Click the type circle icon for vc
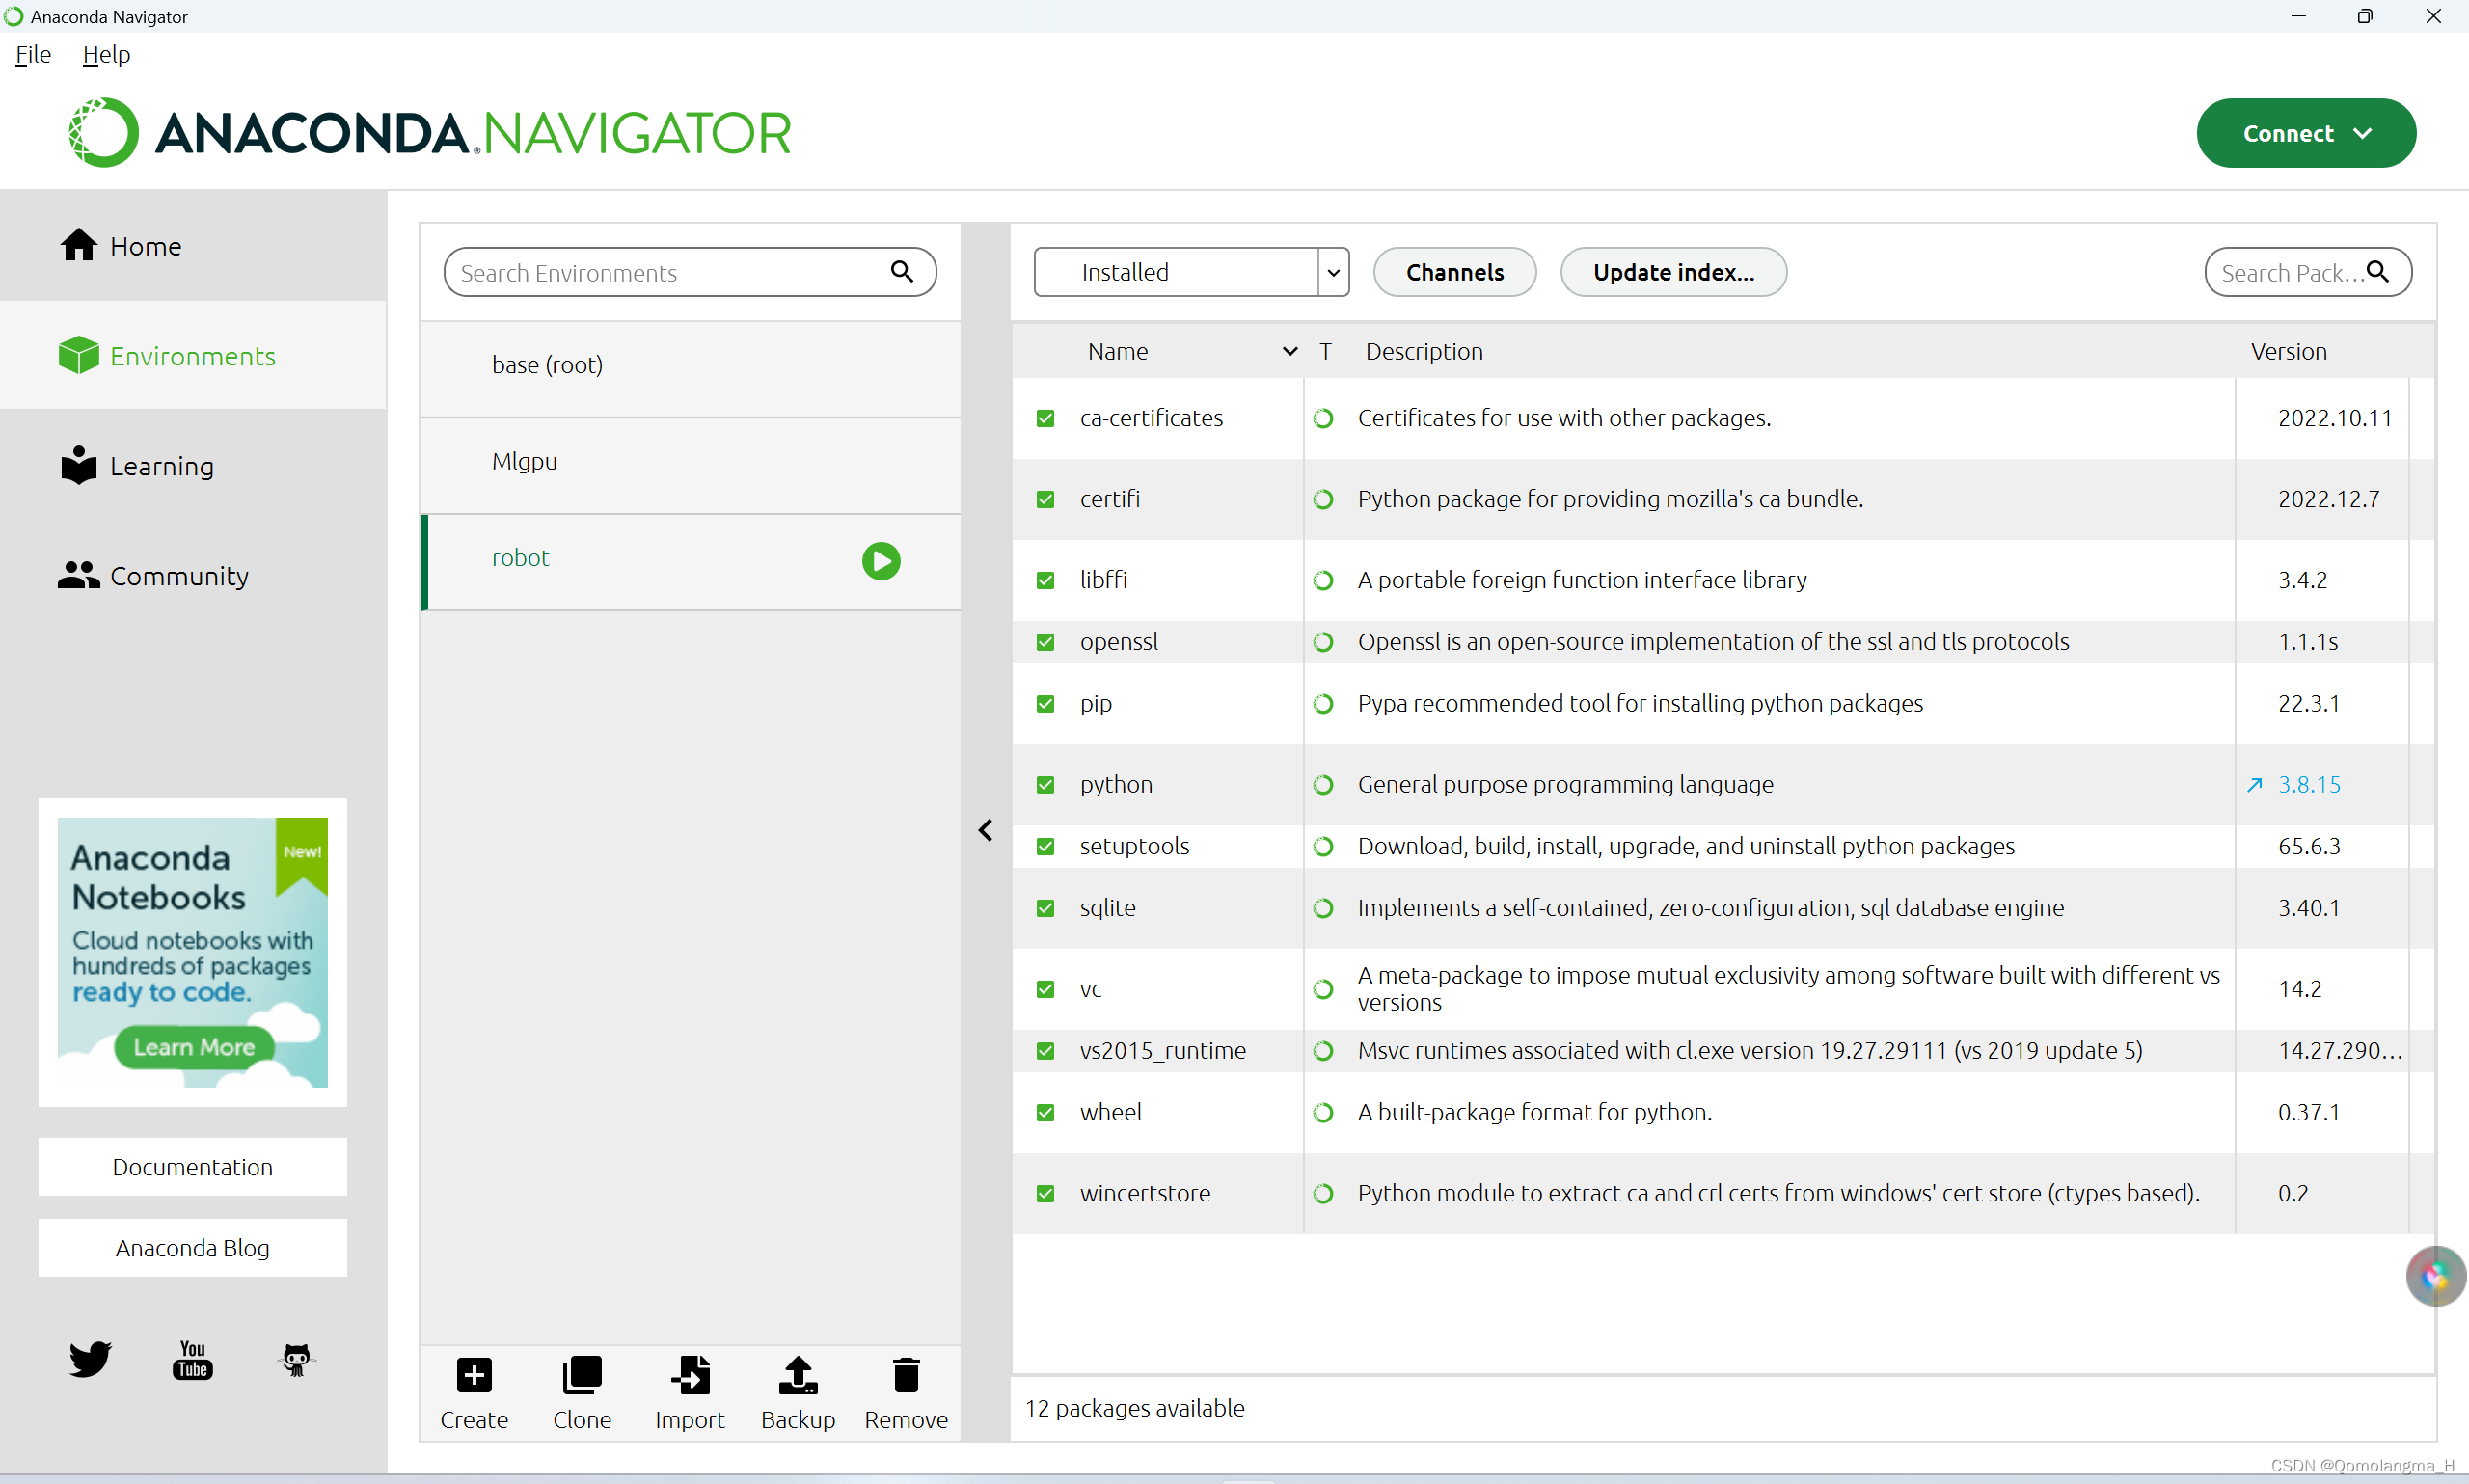 tap(1323, 989)
